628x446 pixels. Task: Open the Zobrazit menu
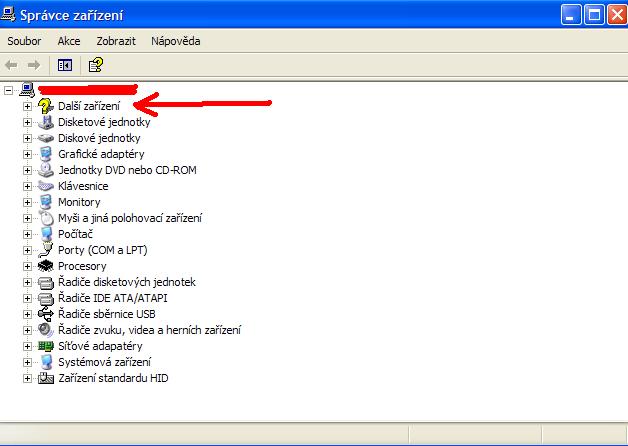click(x=116, y=41)
